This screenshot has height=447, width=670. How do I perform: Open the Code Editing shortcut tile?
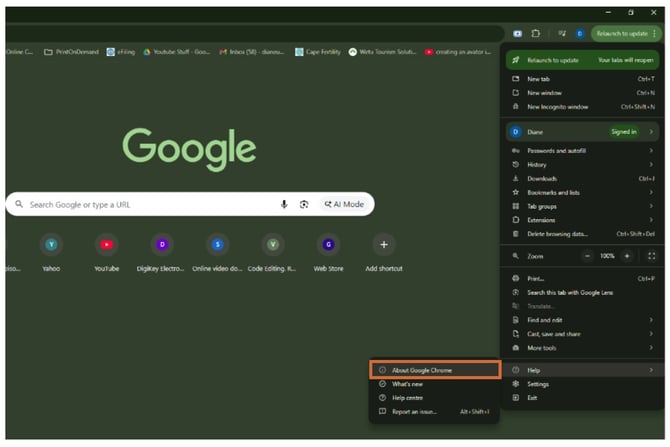(273, 252)
